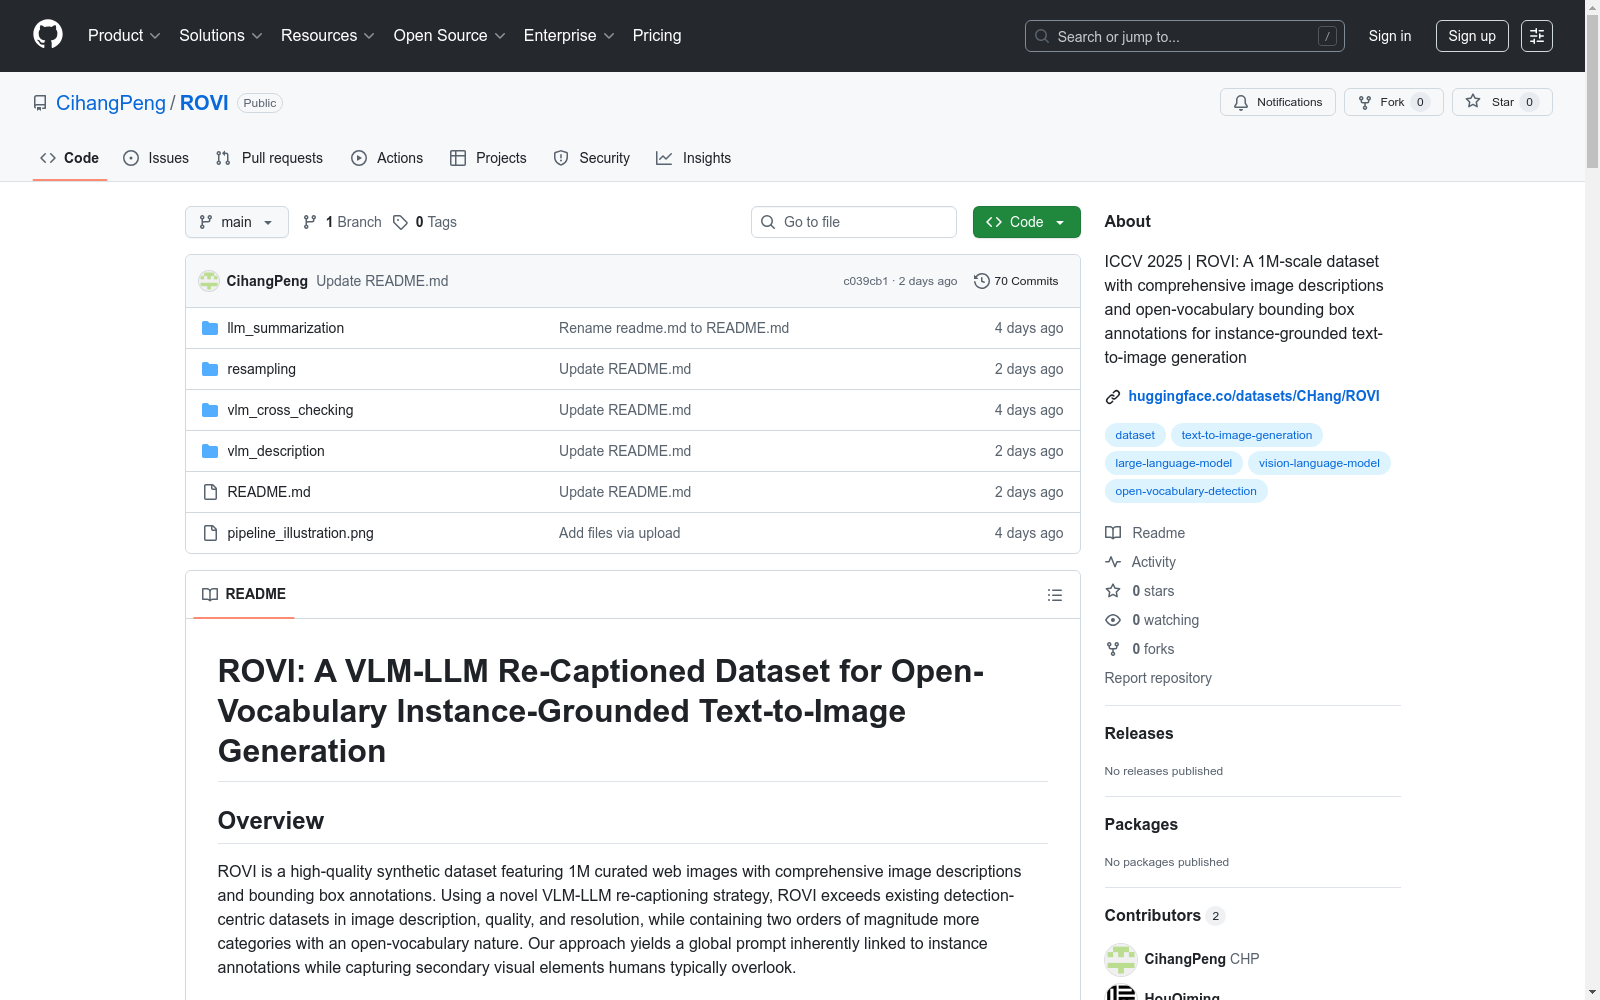Expand the main branch dropdown
This screenshot has height=1000, width=1600.
236,222
